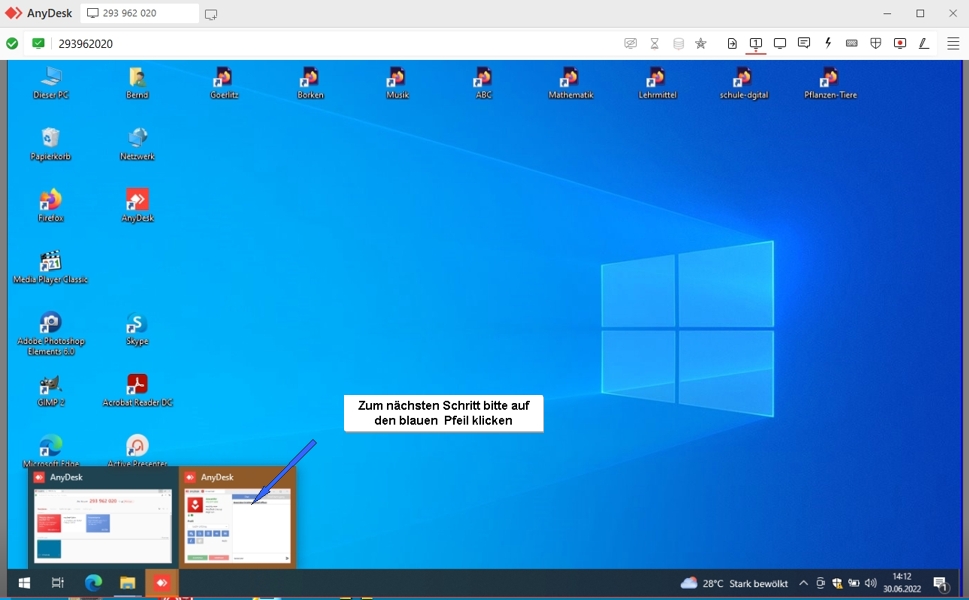Image resolution: width=969 pixels, height=600 pixels.
Task: Open the whiteboard pen icon
Action: point(924,43)
